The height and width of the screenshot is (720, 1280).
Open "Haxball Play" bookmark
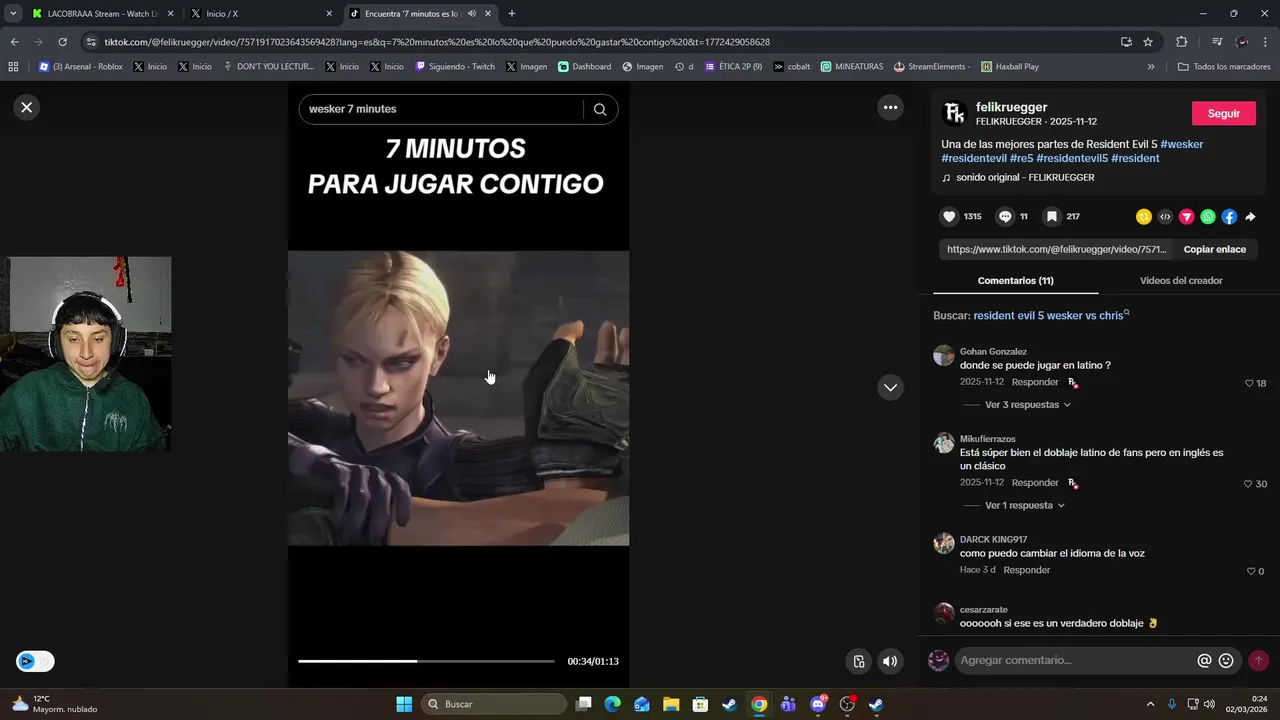1010,67
